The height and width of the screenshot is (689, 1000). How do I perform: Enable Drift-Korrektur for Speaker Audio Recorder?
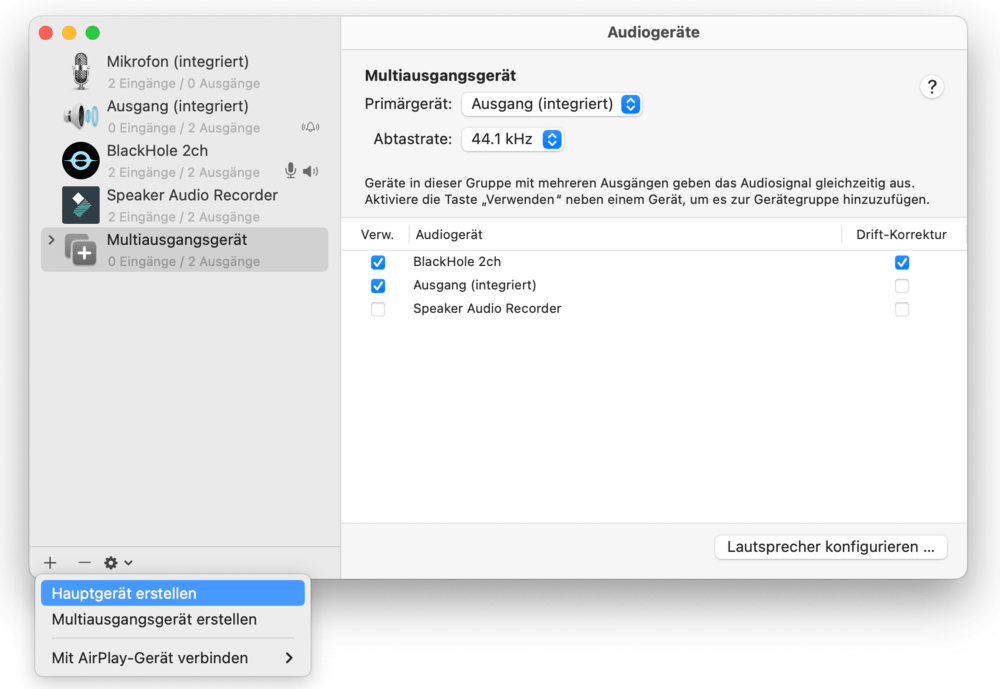tap(902, 309)
